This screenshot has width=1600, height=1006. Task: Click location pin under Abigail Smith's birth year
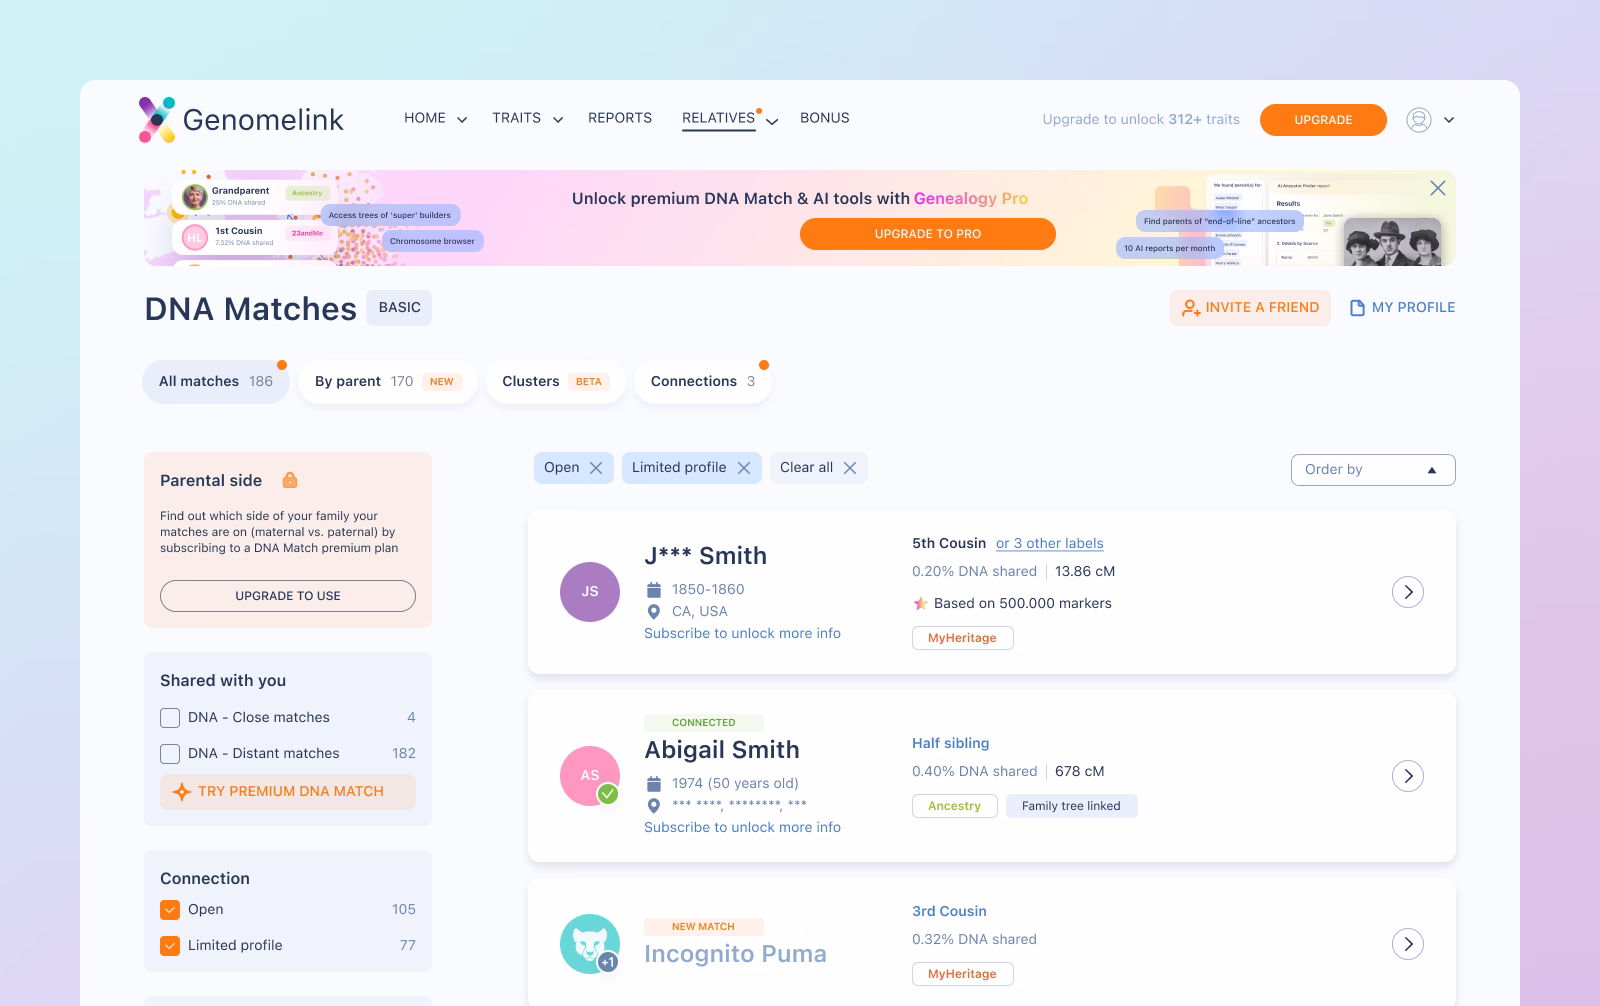point(654,805)
